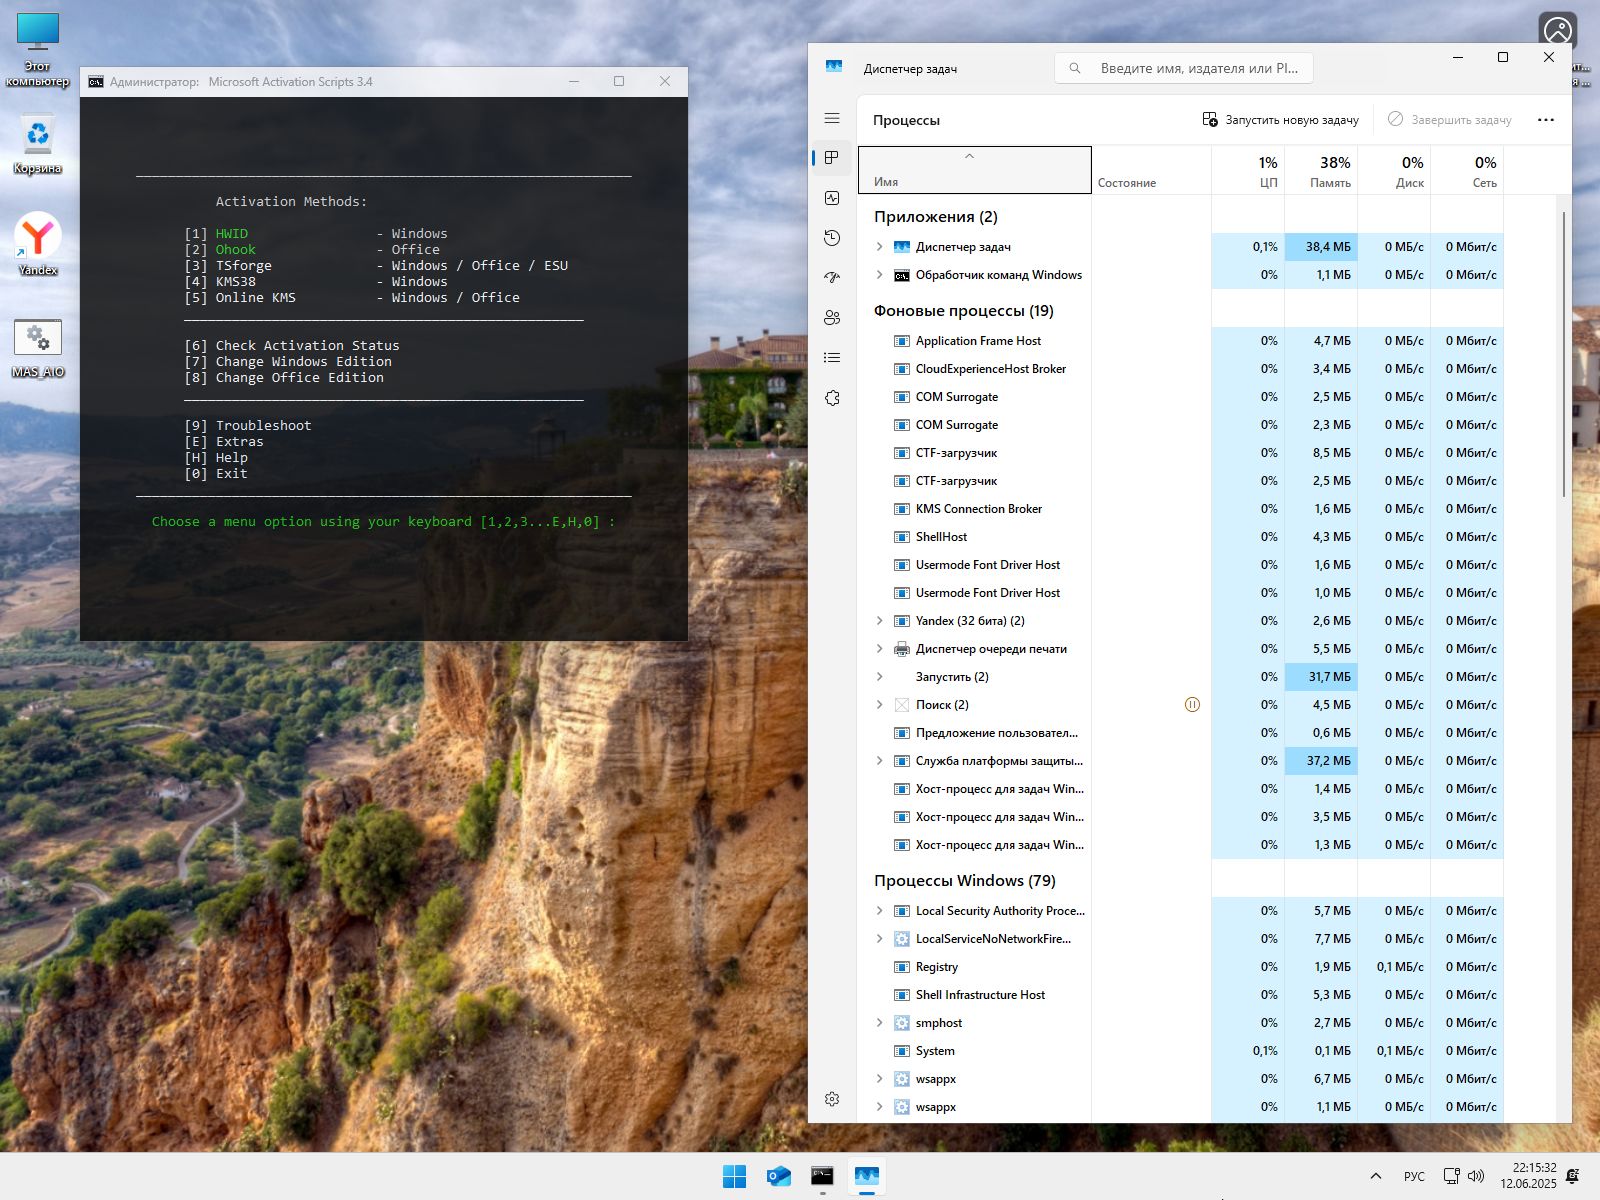Expand the smphost process row
The image size is (1600, 1200).
click(879, 1023)
